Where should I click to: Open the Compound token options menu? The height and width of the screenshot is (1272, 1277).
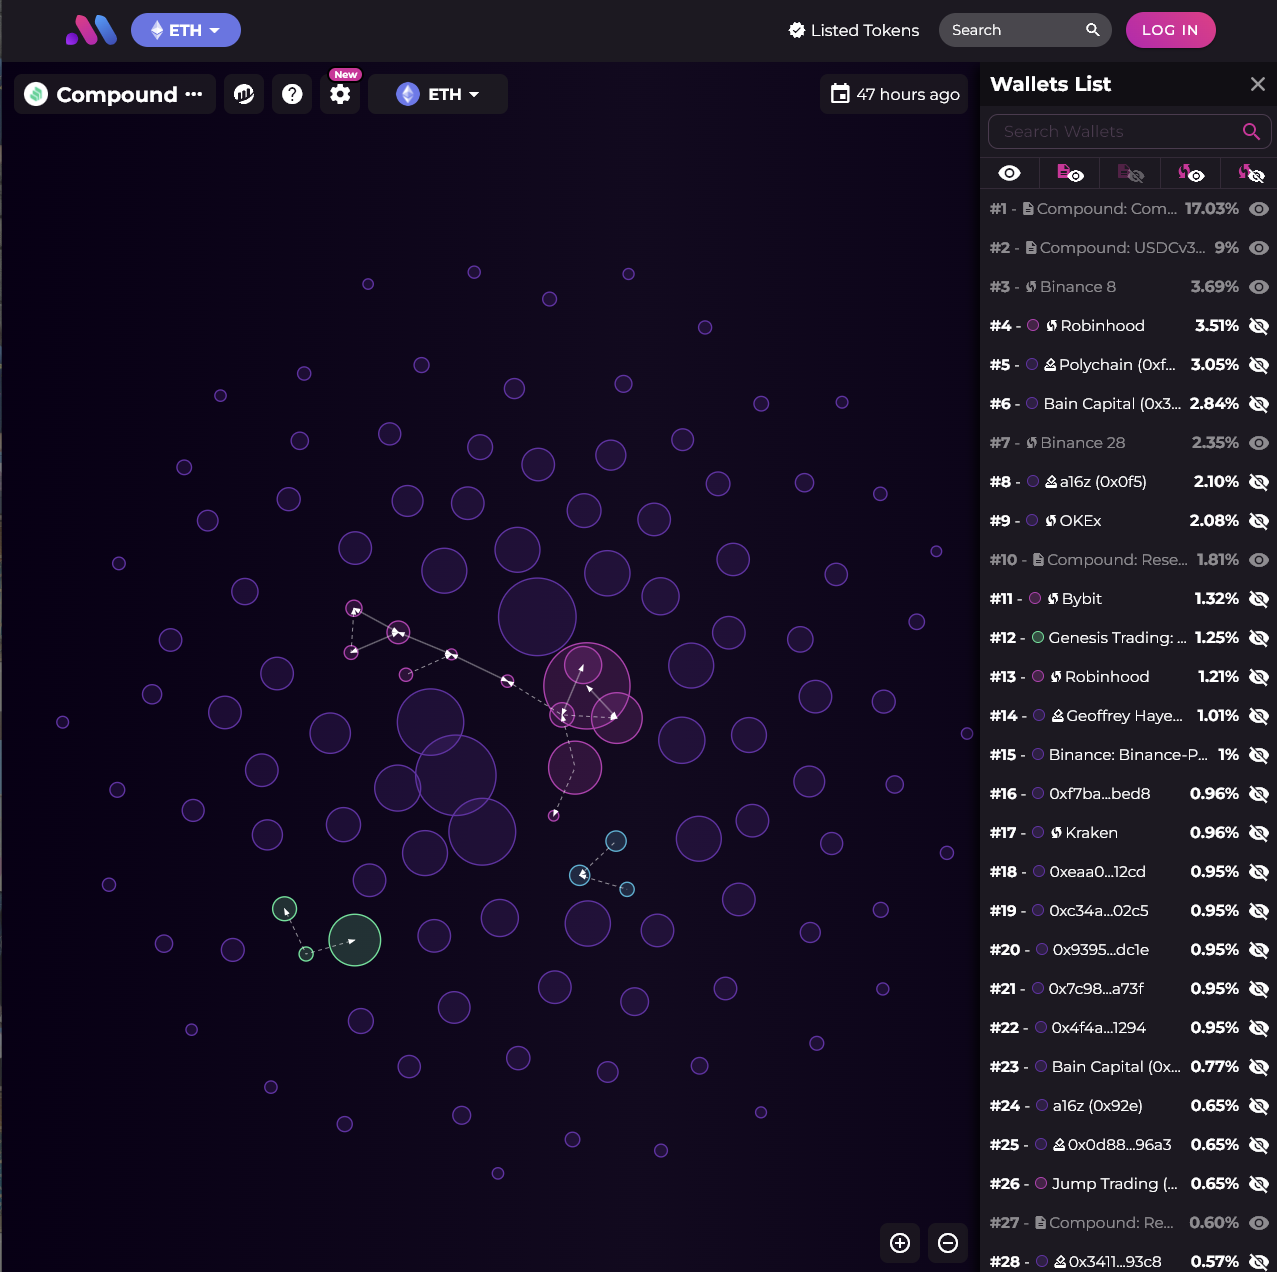click(x=194, y=94)
